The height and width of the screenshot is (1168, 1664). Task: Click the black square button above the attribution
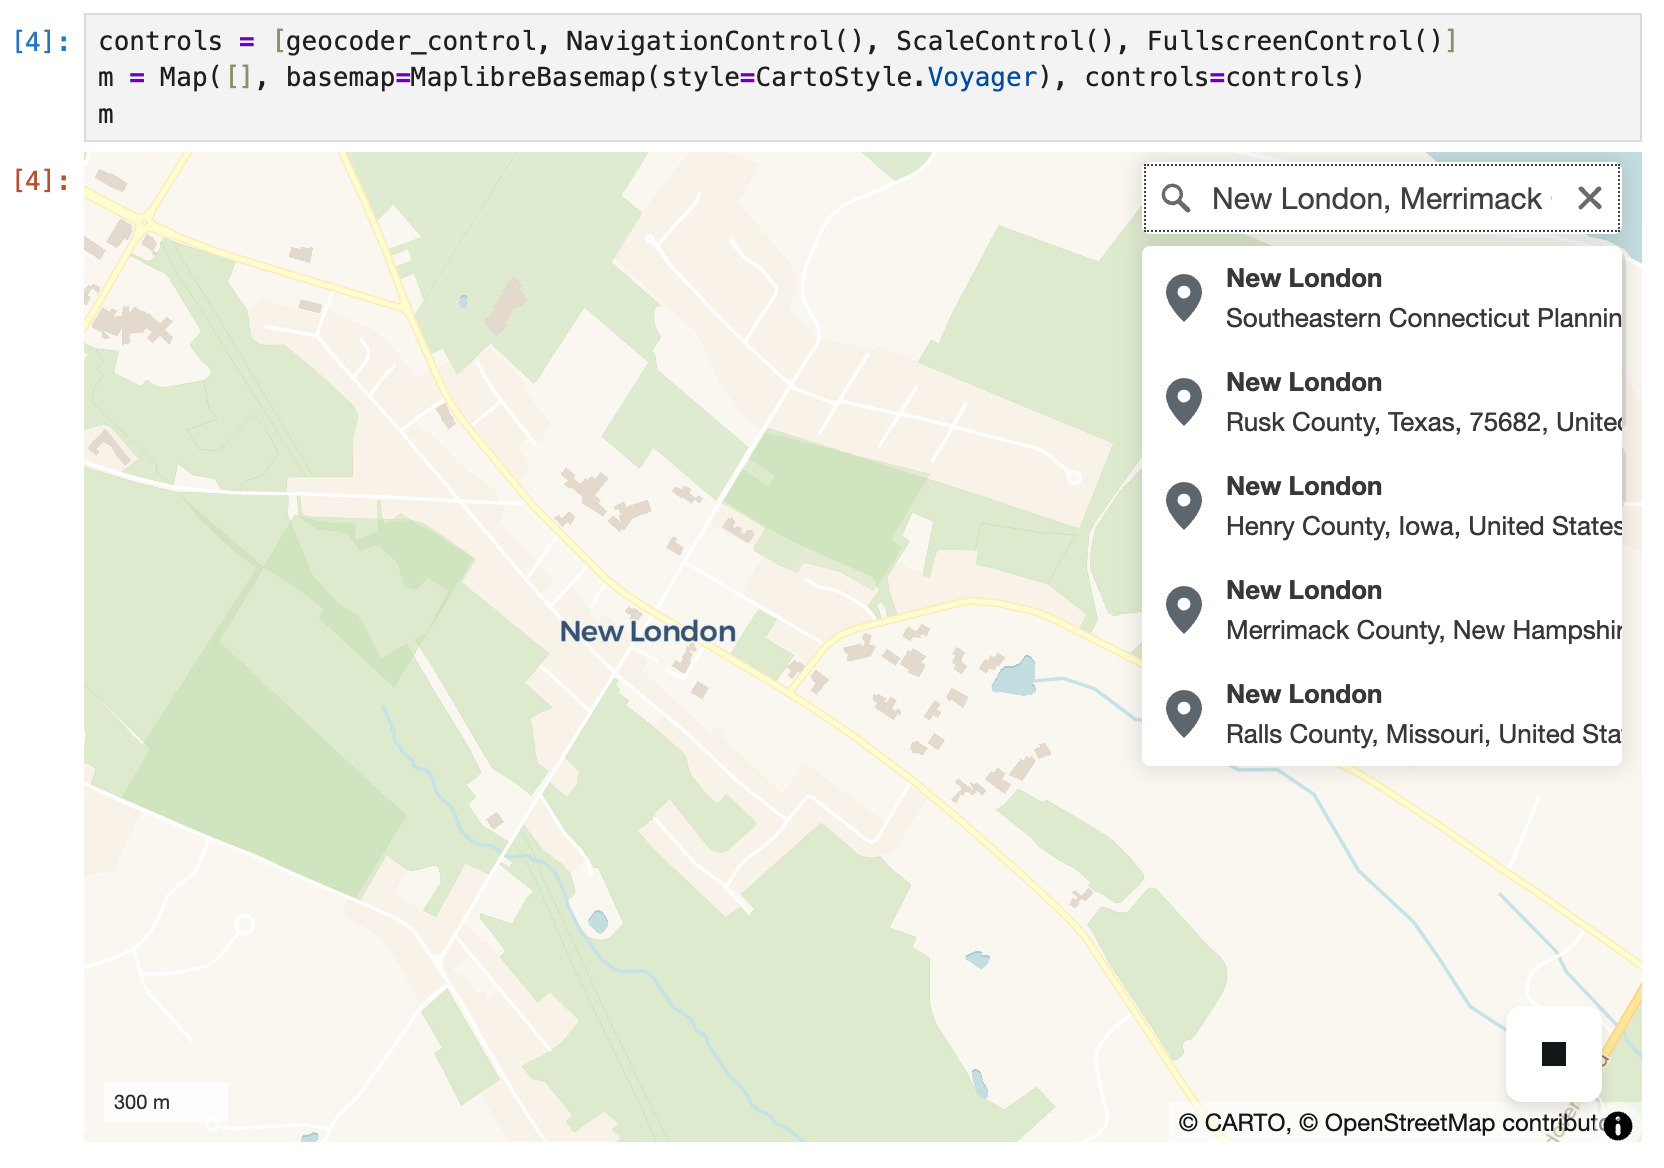click(x=1553, y=1054)
